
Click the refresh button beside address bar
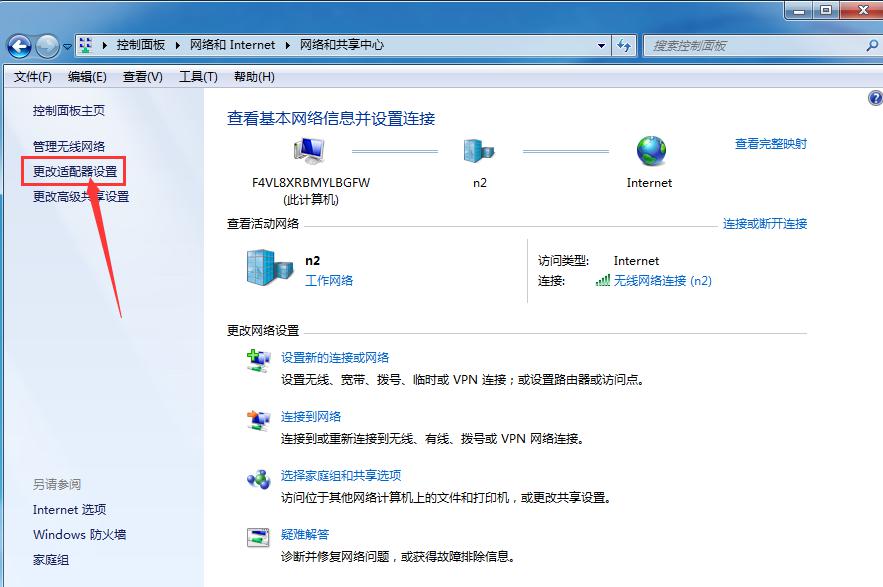(624, 45)
